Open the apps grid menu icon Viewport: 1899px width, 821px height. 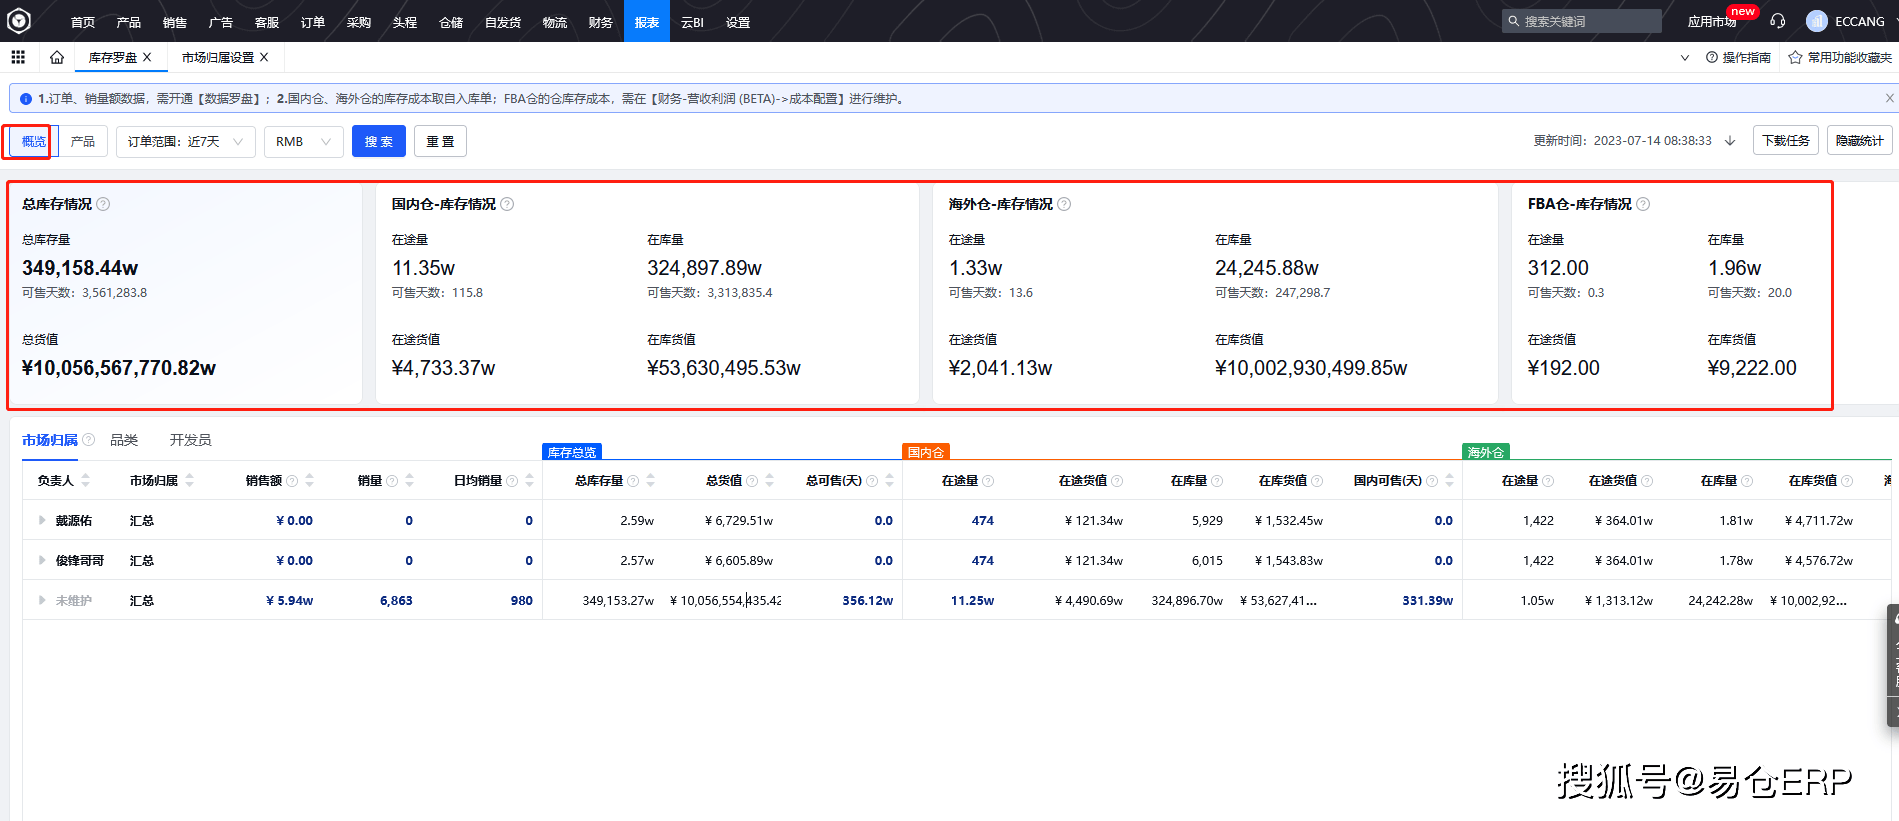pos(18,57)
